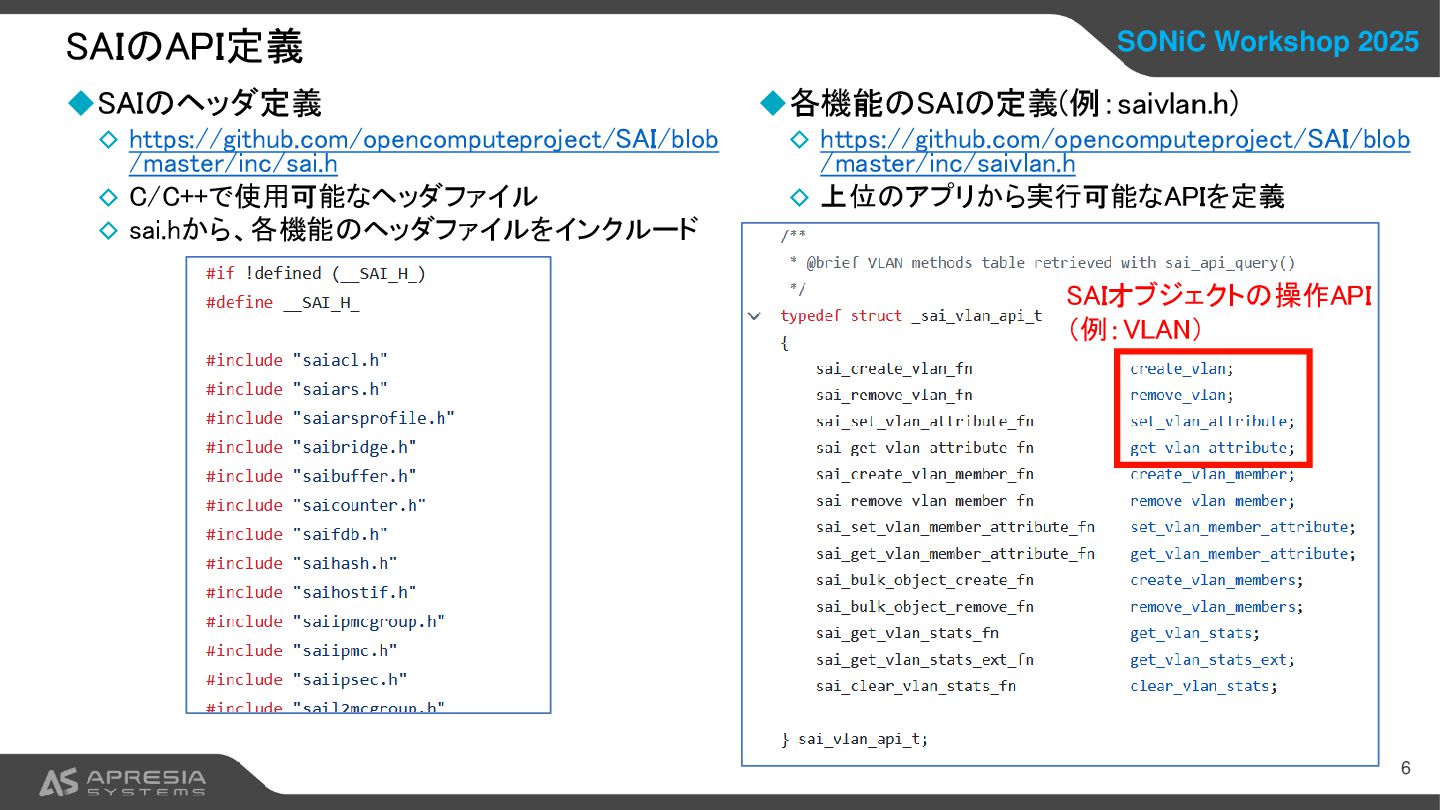1440x810 pixels.
Task: Click the member get_vlan_stats_ext;
Action: pos(1213,660)
